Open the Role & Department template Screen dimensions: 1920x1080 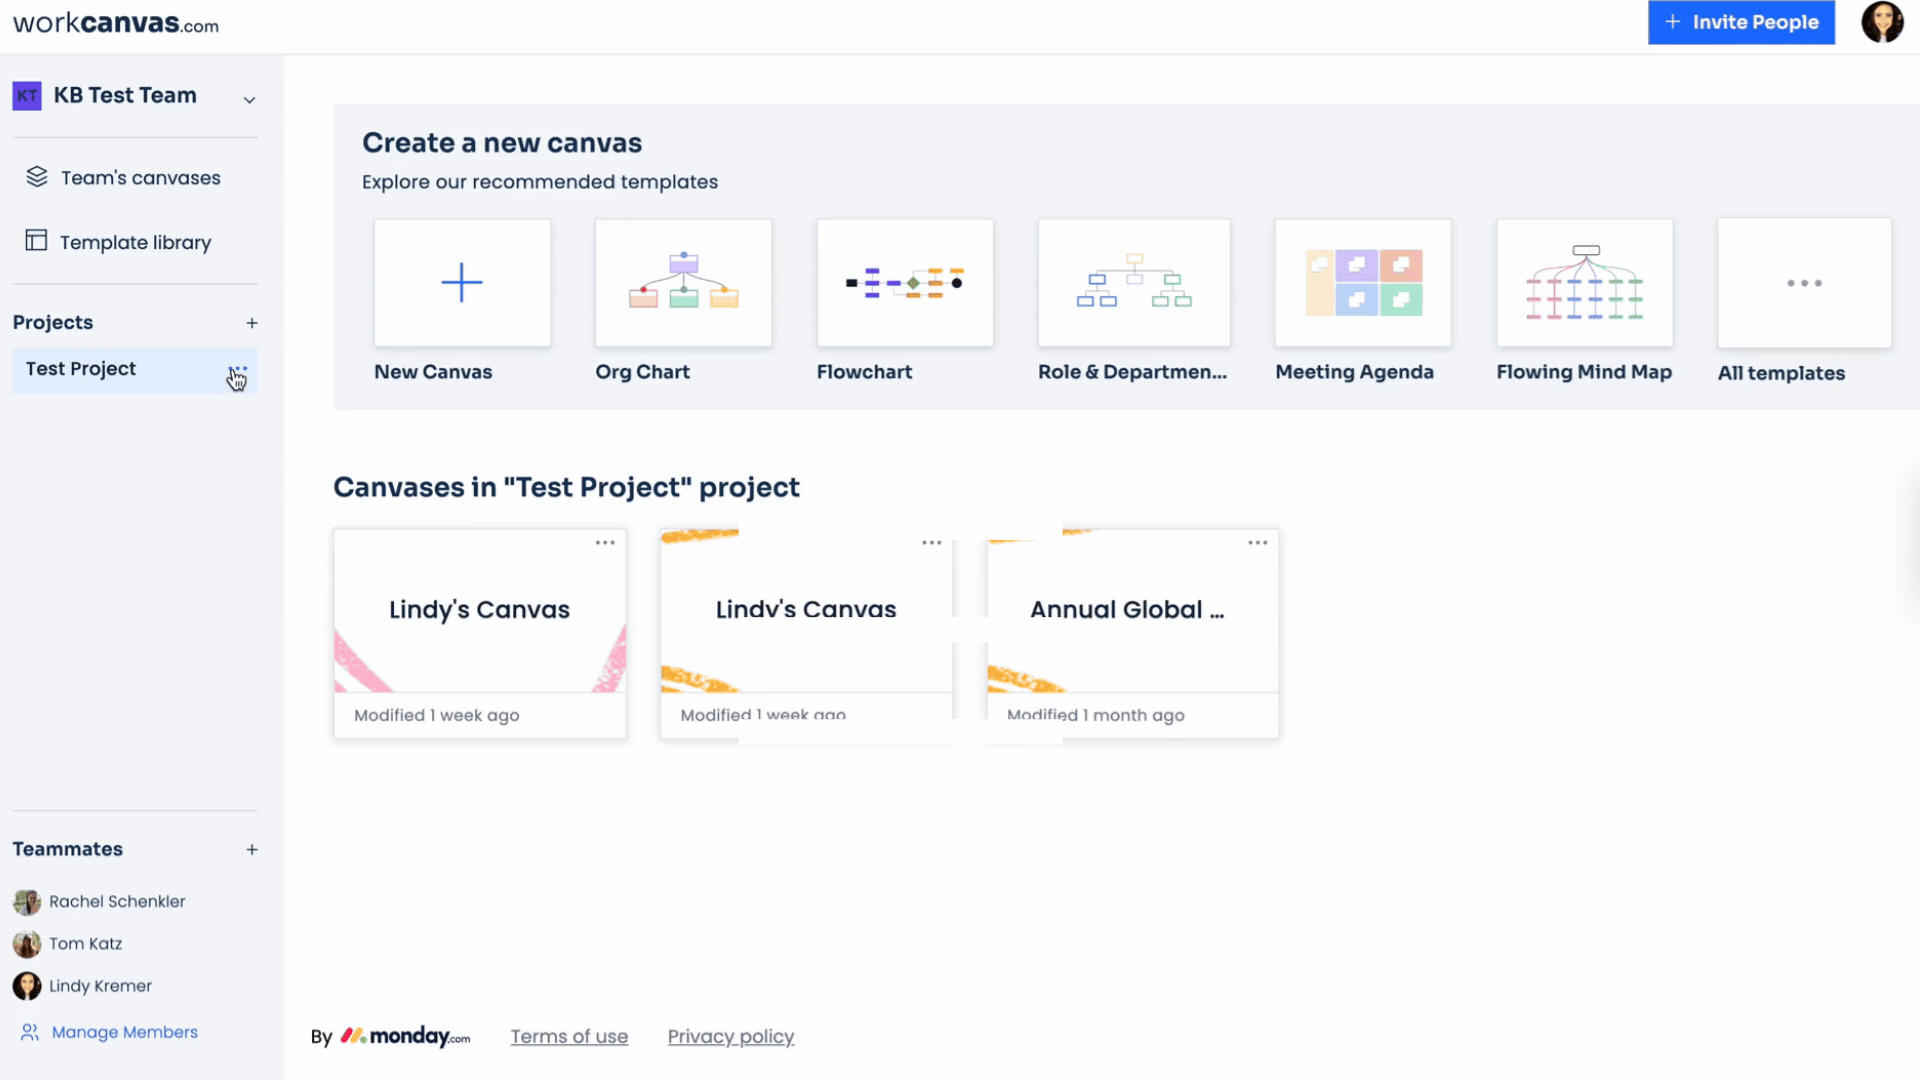coord(1133,283)
